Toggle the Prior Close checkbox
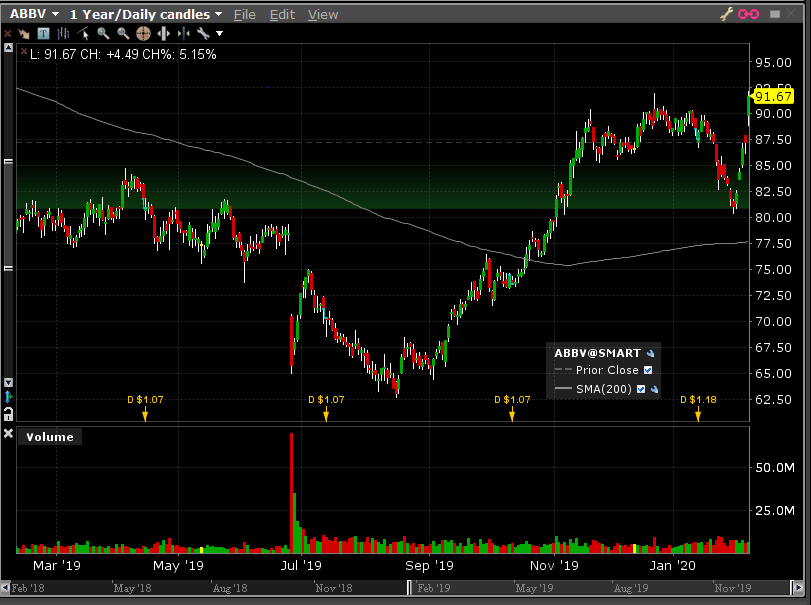The width and height of the screenshot is (811, 605). 648,370
